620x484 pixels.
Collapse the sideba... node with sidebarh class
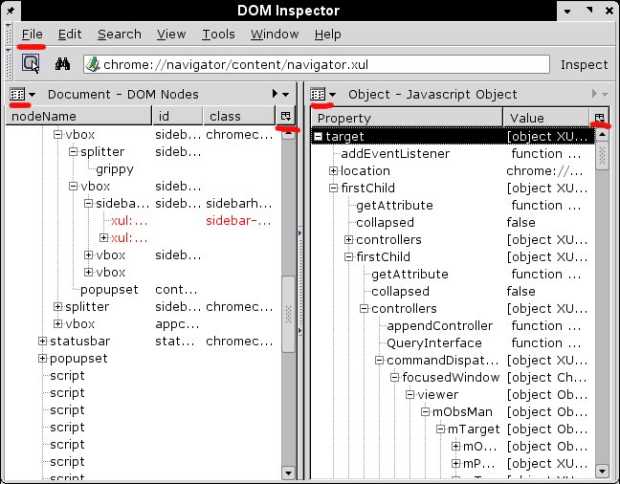(x=88, y=204)
